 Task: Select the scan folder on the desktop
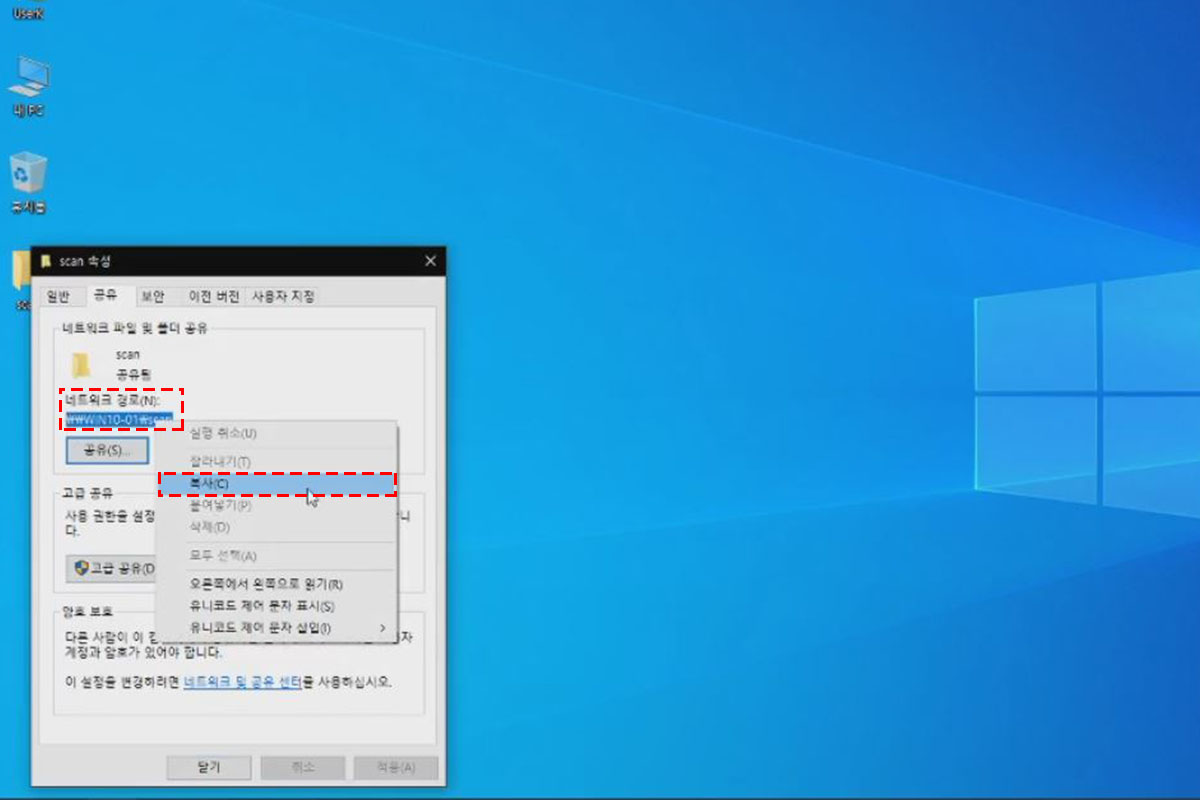[21, 278]
